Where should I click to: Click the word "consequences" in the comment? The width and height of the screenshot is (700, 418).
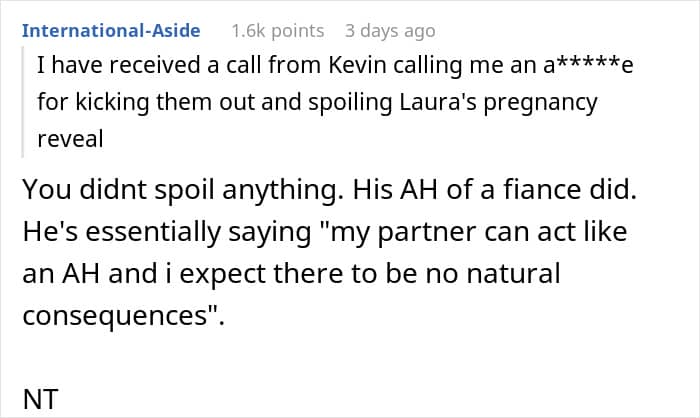click(x=115, y=316)
